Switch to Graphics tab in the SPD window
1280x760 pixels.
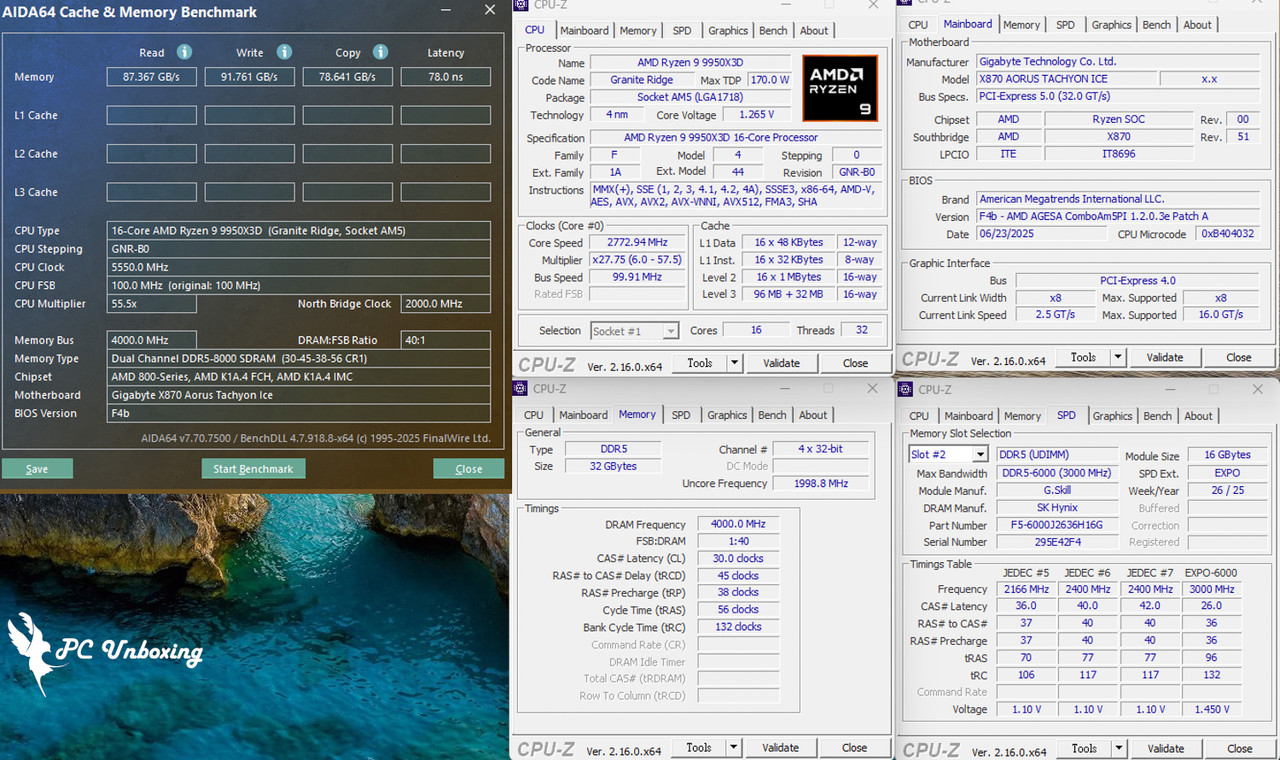click(1112, 416)
